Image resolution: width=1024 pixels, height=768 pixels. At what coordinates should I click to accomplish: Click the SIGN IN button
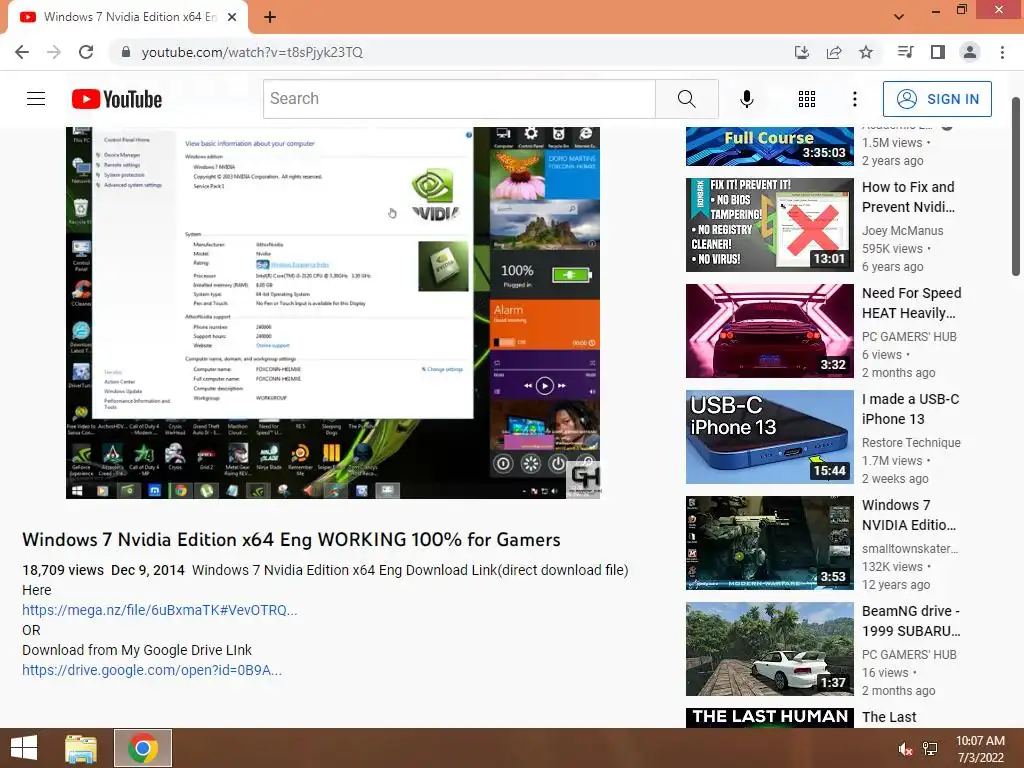[x=937, y=99]
